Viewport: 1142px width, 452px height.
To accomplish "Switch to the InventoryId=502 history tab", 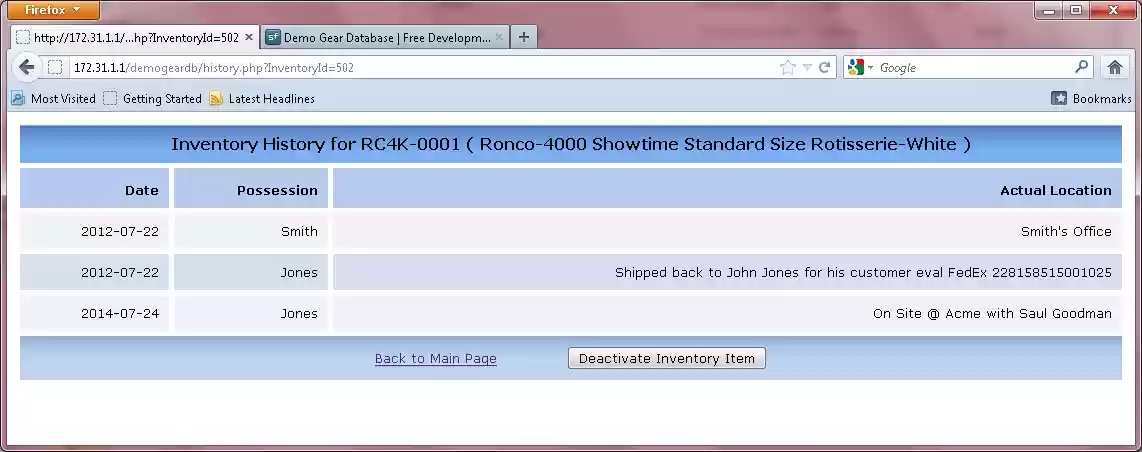I will [x=135, y=38].
